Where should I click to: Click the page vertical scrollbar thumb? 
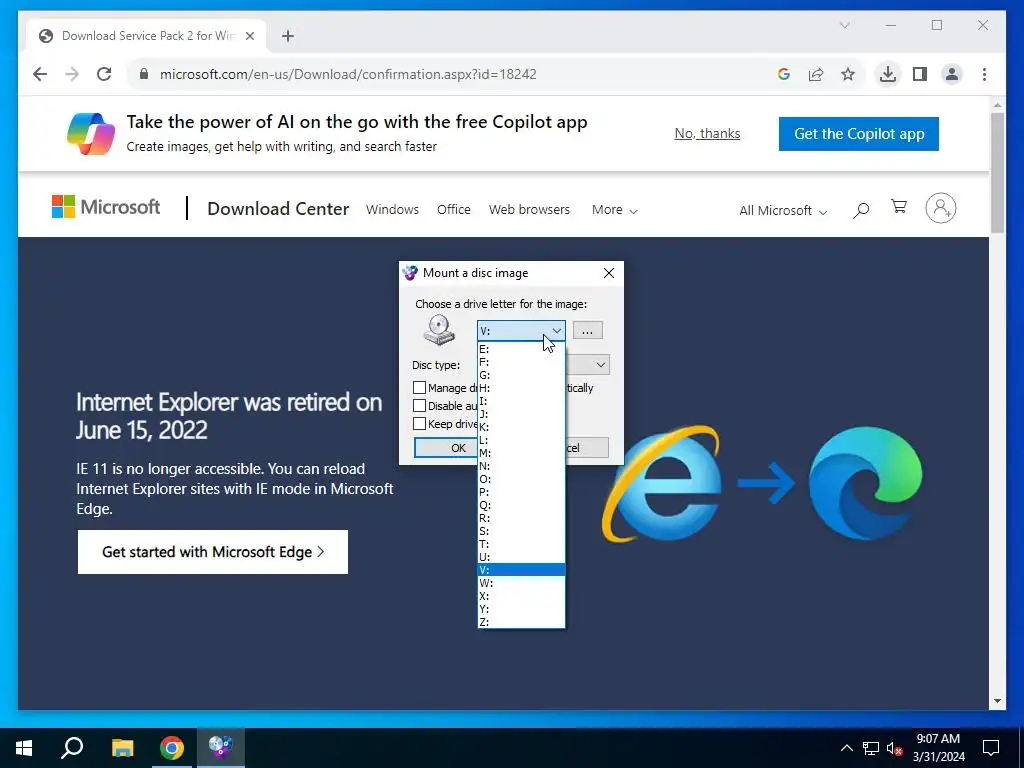click(x=997, y=173)
